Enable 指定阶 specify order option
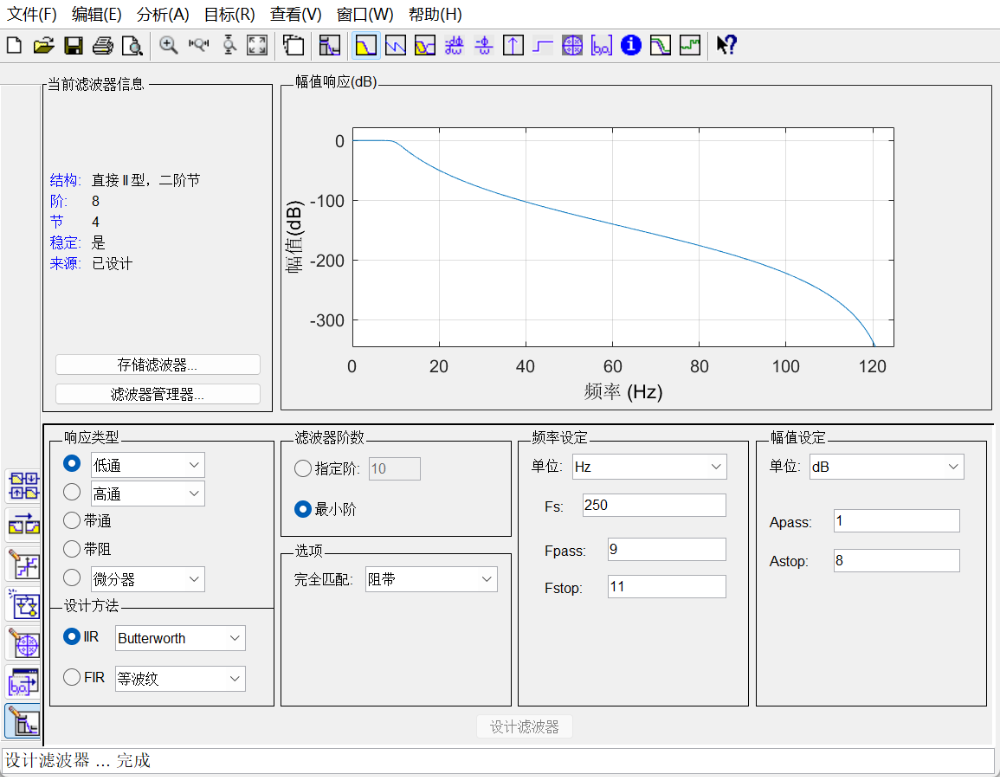 (x=302, y=469)
